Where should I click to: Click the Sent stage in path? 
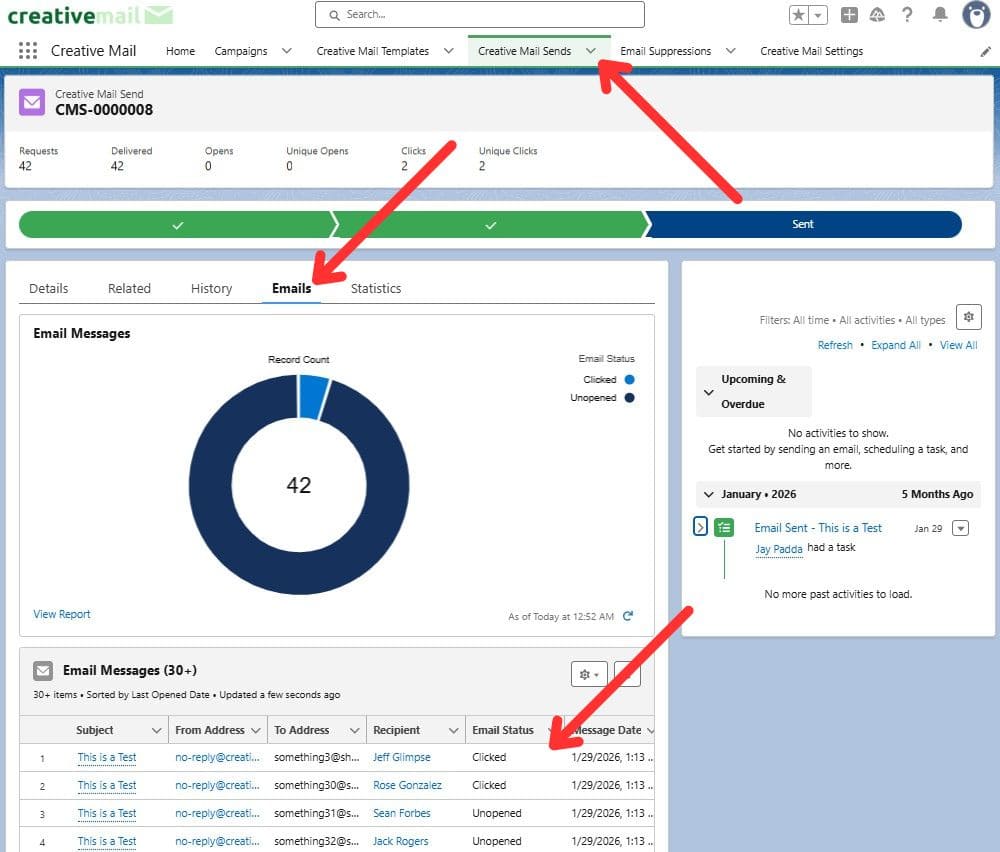pos(804,224)
